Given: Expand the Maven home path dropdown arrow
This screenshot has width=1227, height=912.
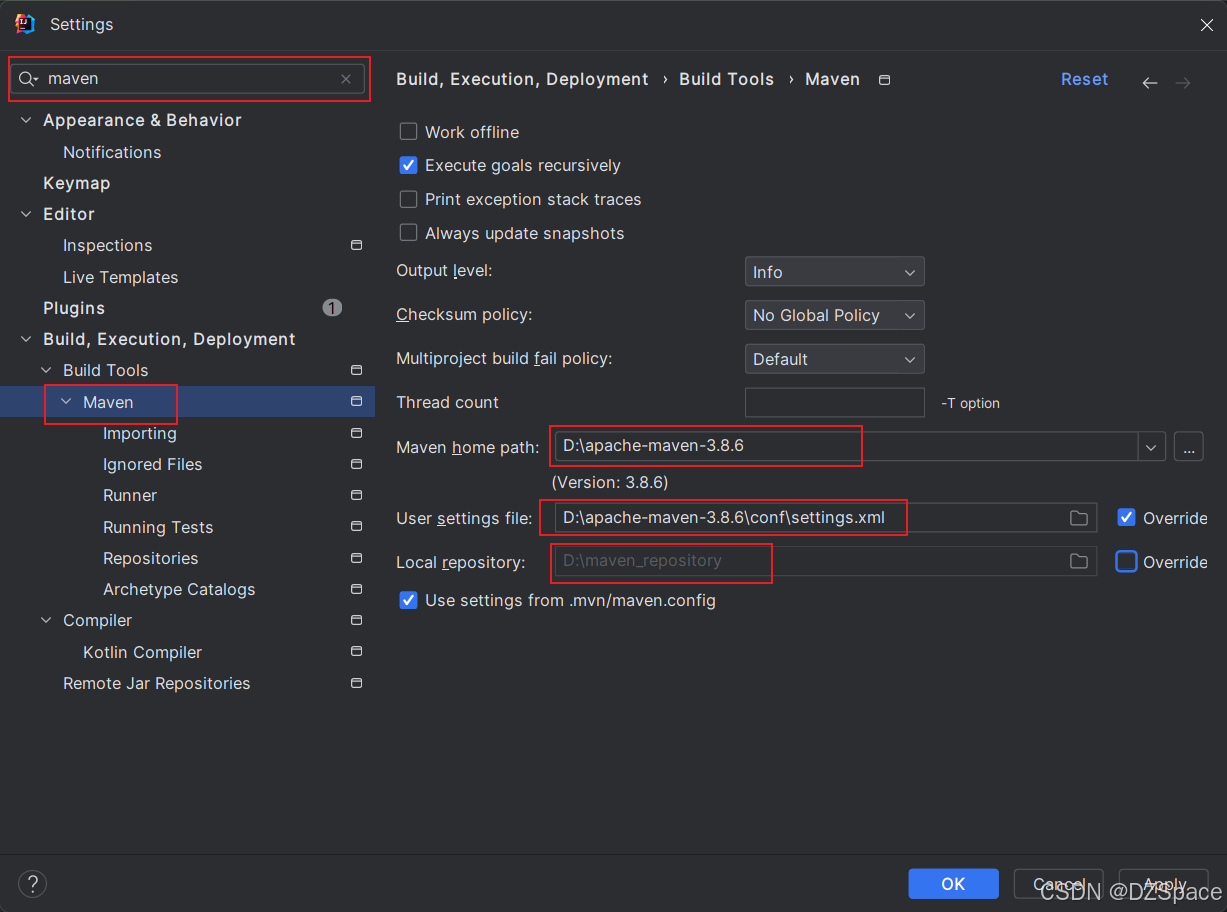Looking at the screenshot, I should [1151, 447].
